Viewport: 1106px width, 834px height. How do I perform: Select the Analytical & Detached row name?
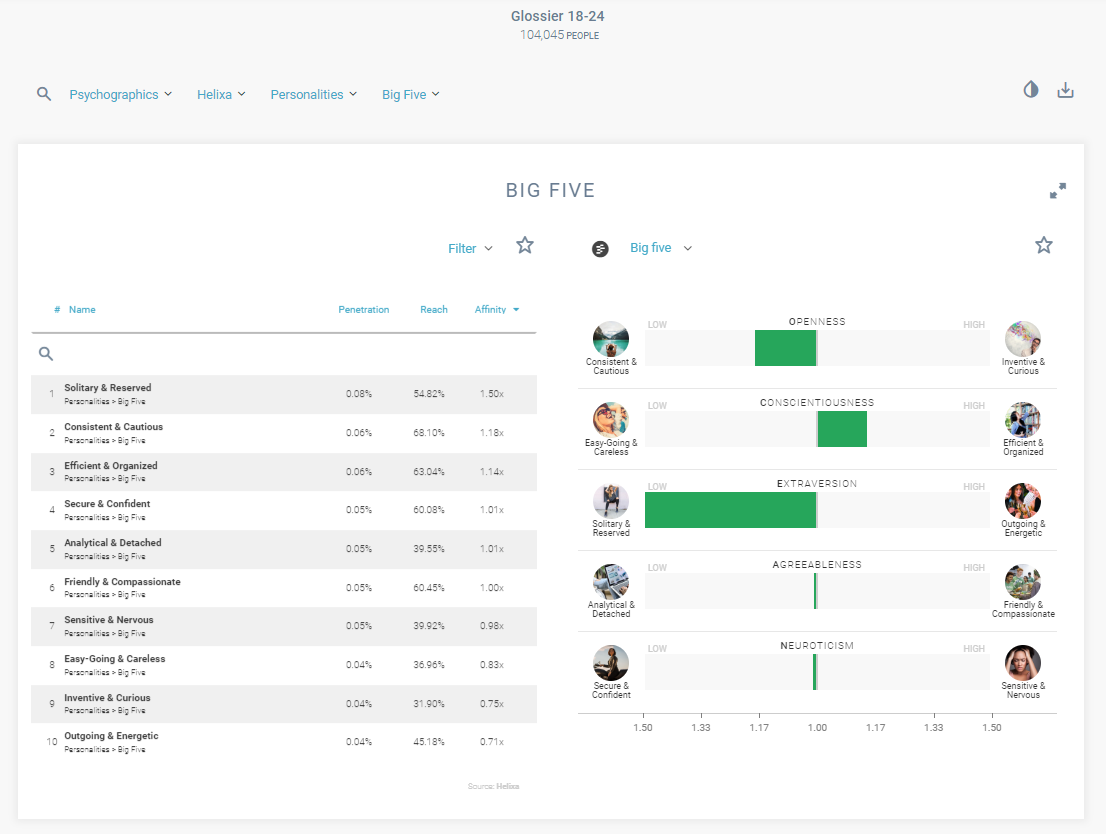[x=113, y=543]
